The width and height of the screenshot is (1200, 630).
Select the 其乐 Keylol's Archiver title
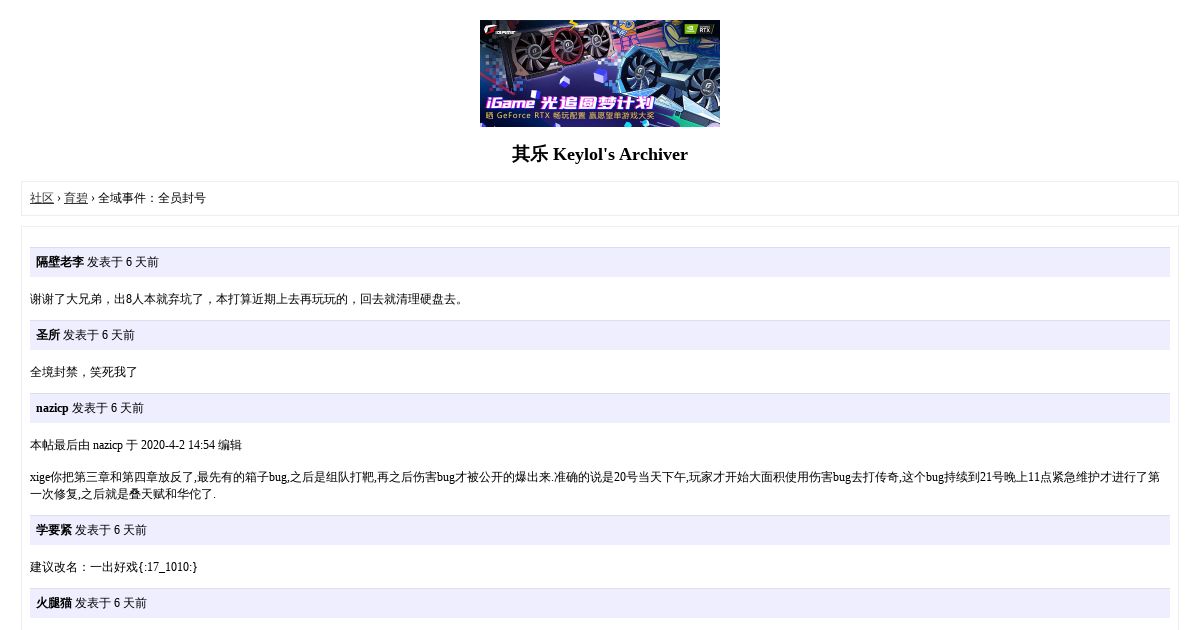pos(600,154)
